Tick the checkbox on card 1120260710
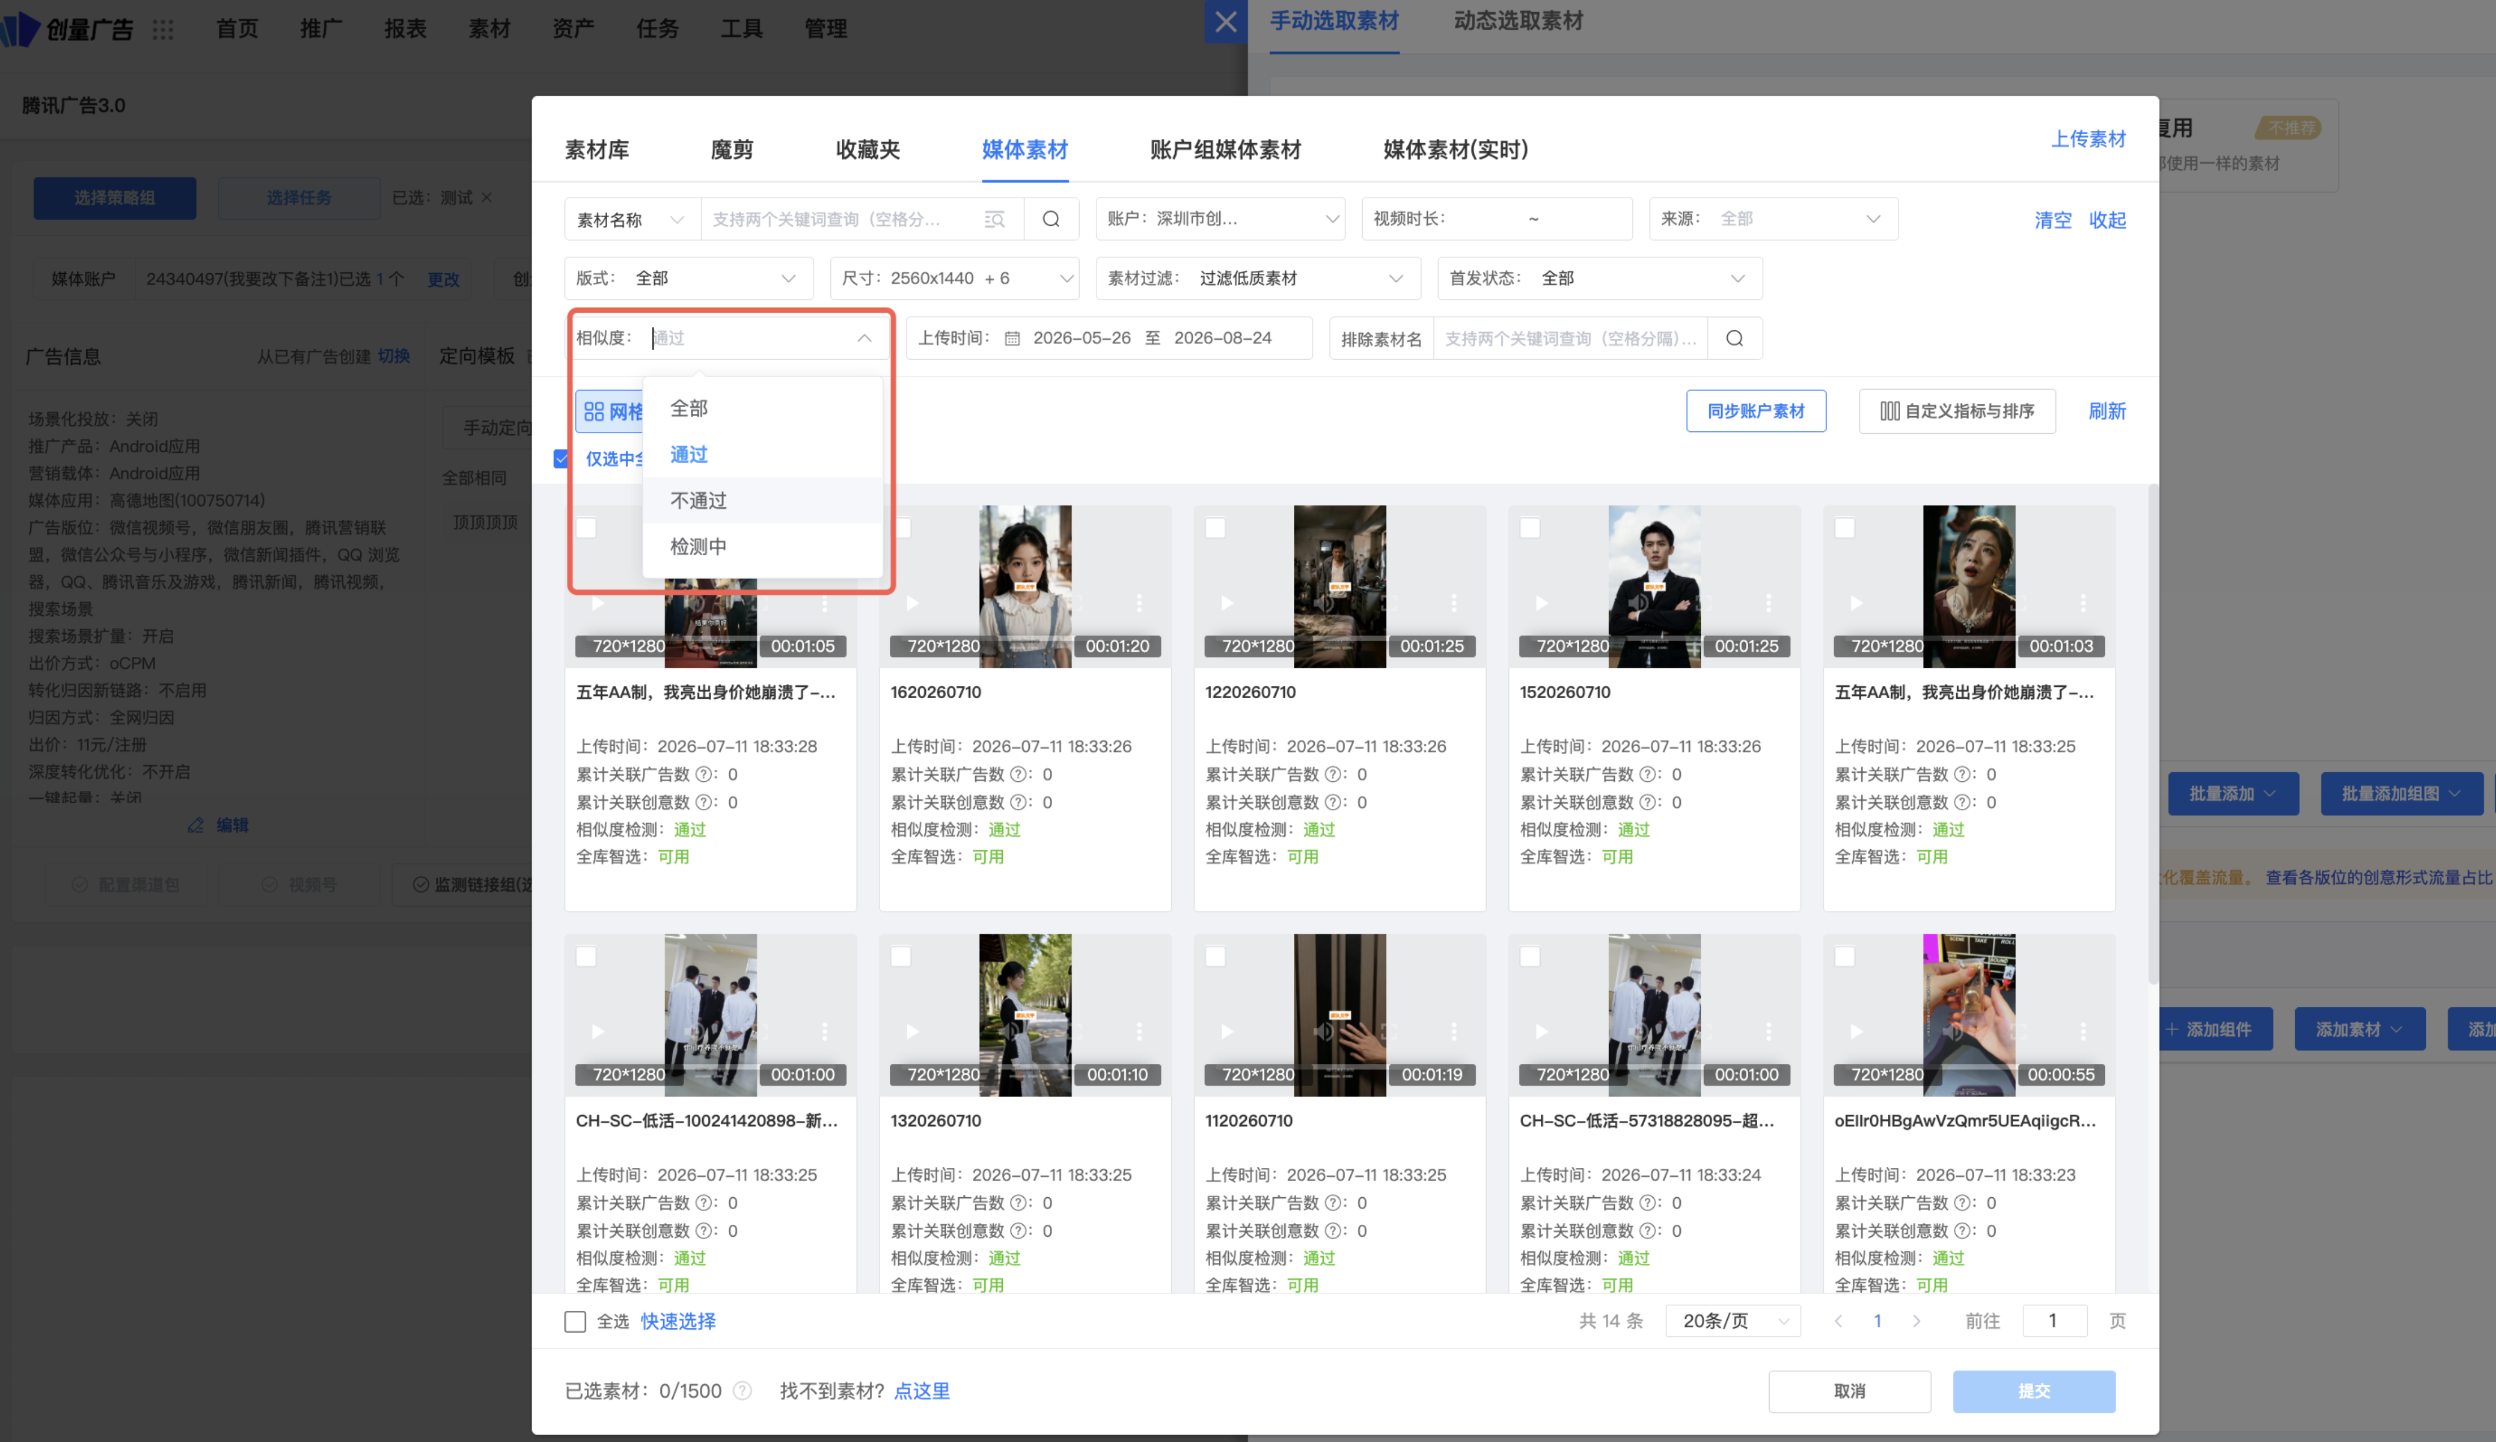The width and height of the screenshot is (2496, 1442). pos(1216,957)
